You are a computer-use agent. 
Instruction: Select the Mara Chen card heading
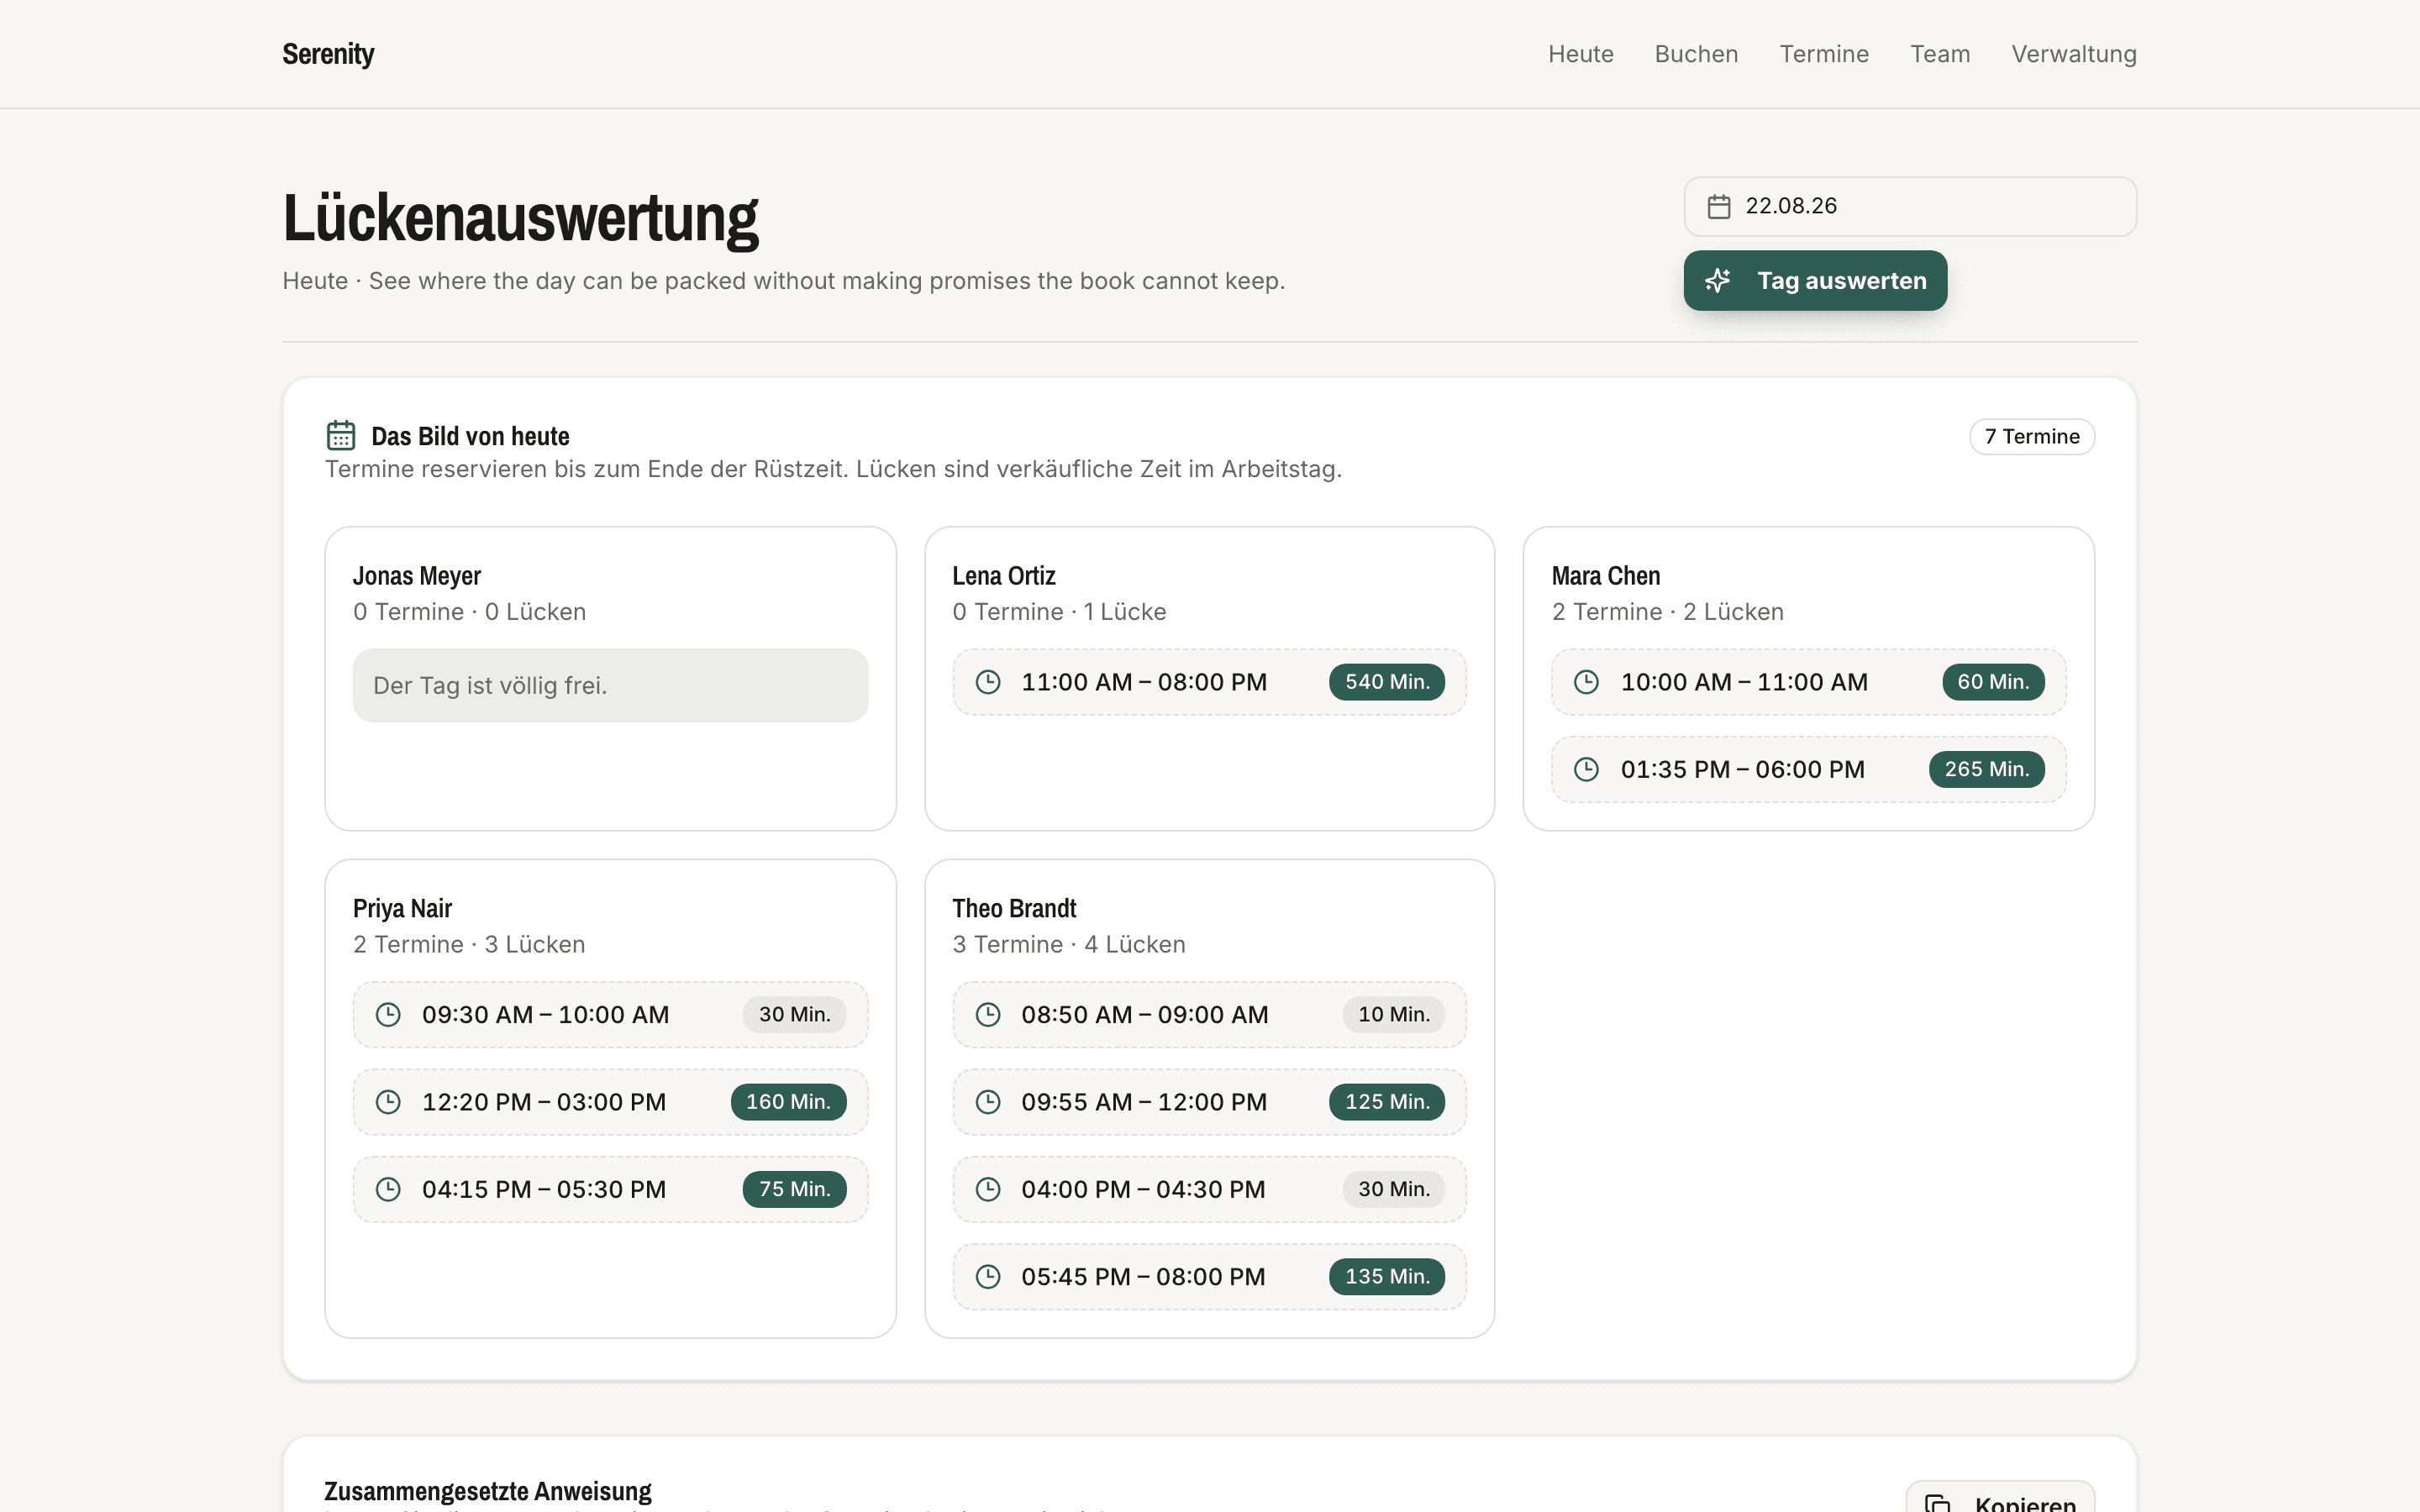pyautogui.click(x=1606, y=576)
